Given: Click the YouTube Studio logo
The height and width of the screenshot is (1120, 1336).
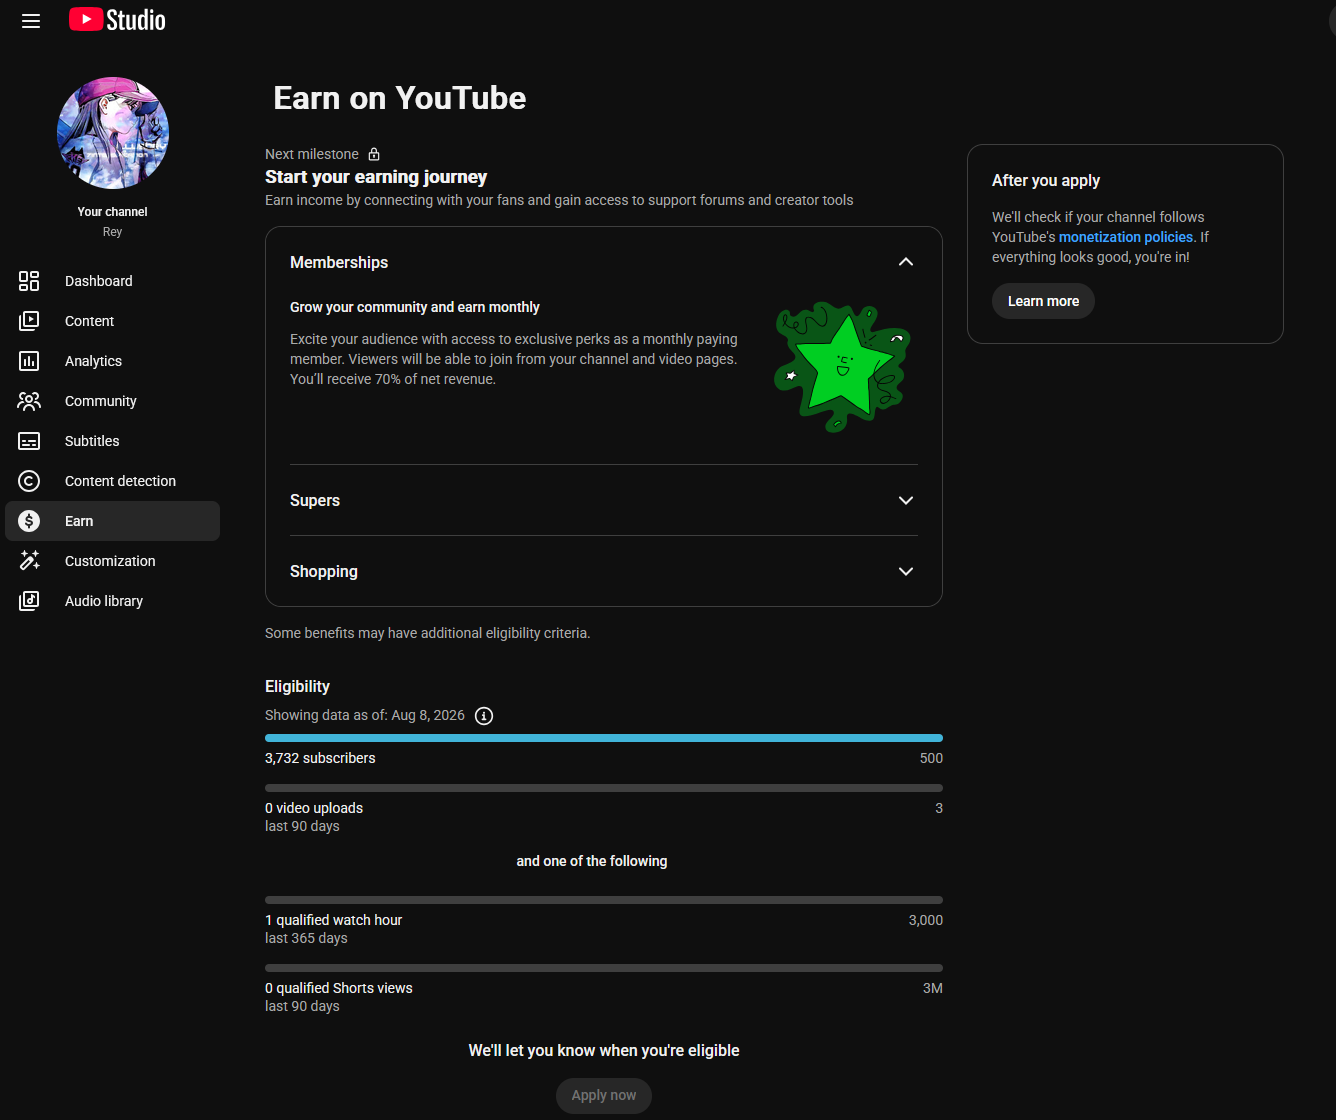Looking at the screenshot, I should tap(117, 20).
